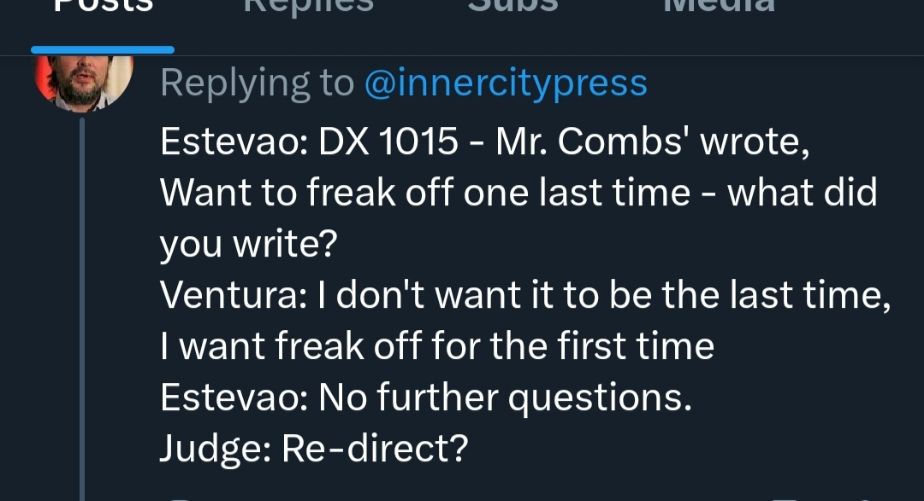
Task: Follow the @innercitypress mention link
Action: pos(506,83)
